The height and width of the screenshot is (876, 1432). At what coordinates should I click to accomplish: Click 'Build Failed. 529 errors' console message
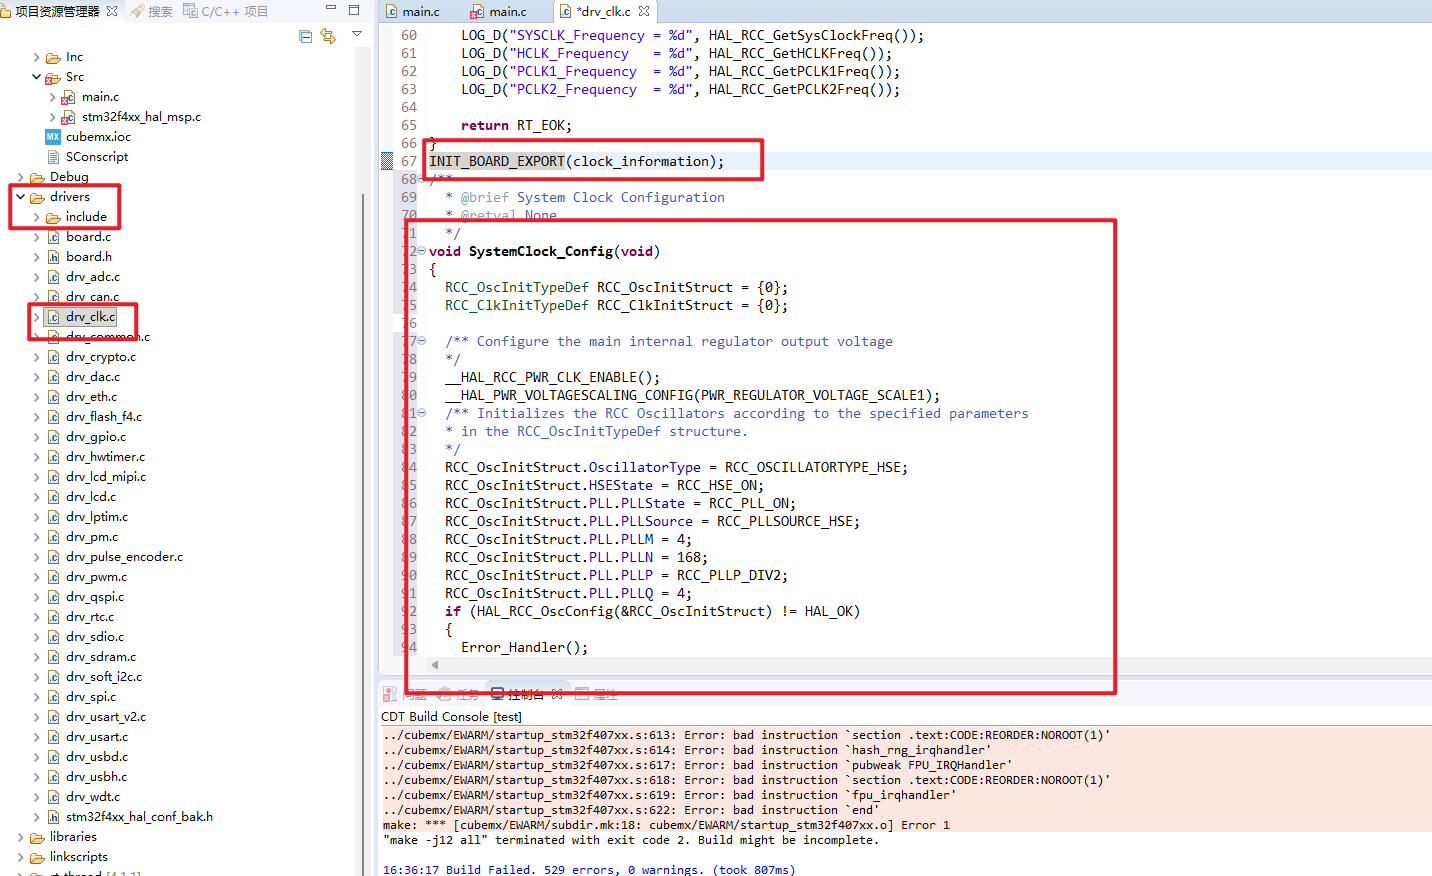point(589,870)
